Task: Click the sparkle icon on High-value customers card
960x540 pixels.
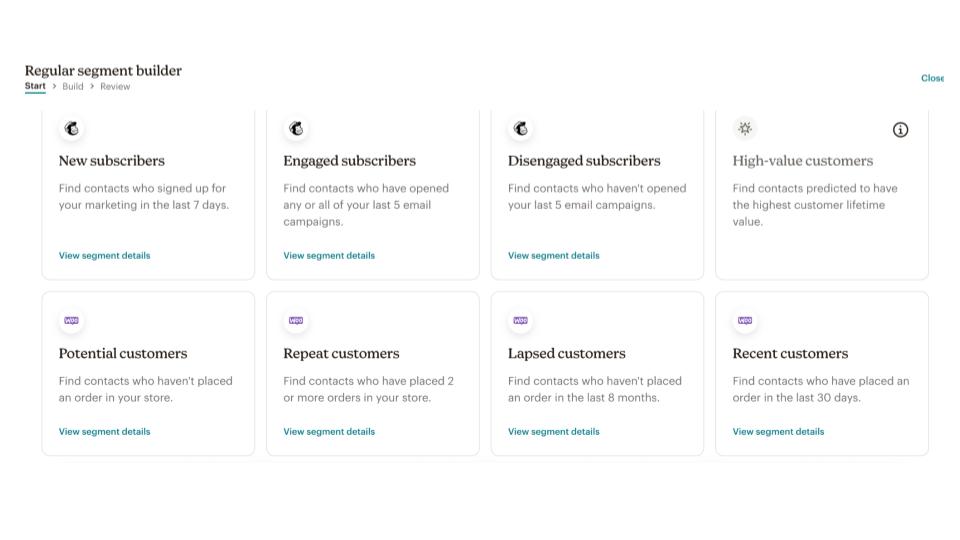Action: 745,129
